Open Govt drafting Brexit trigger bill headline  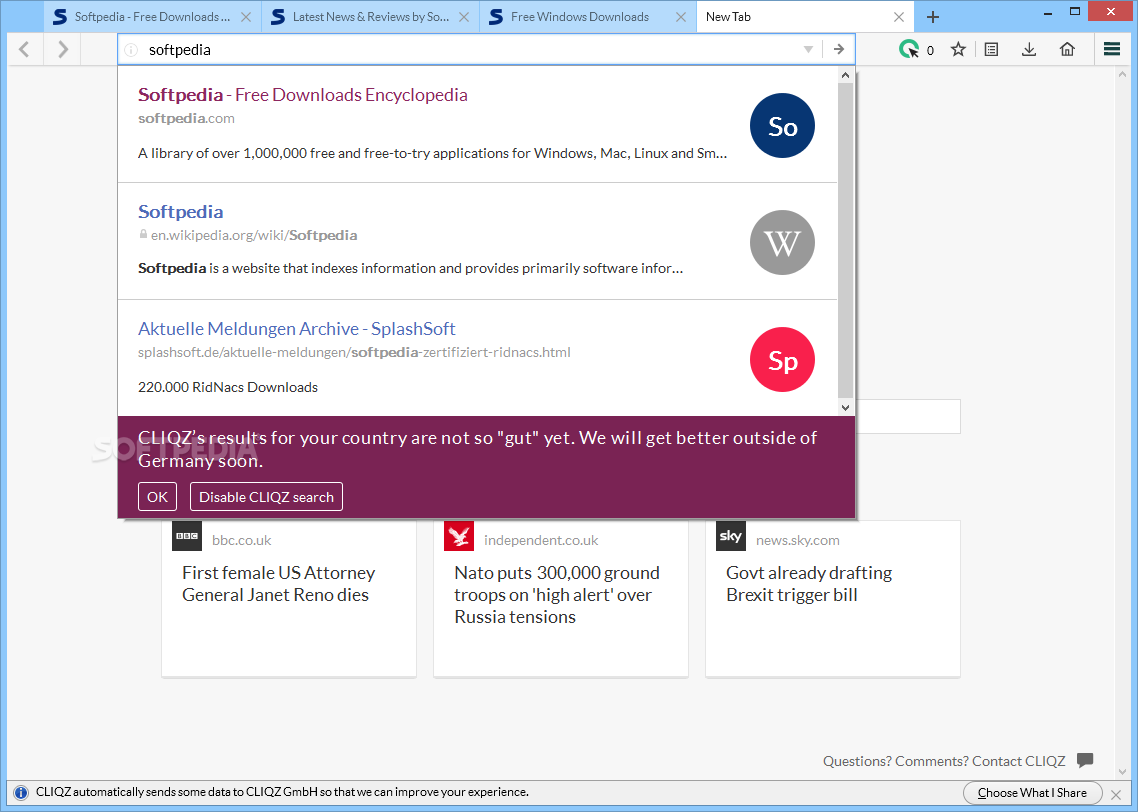[809, 584]
